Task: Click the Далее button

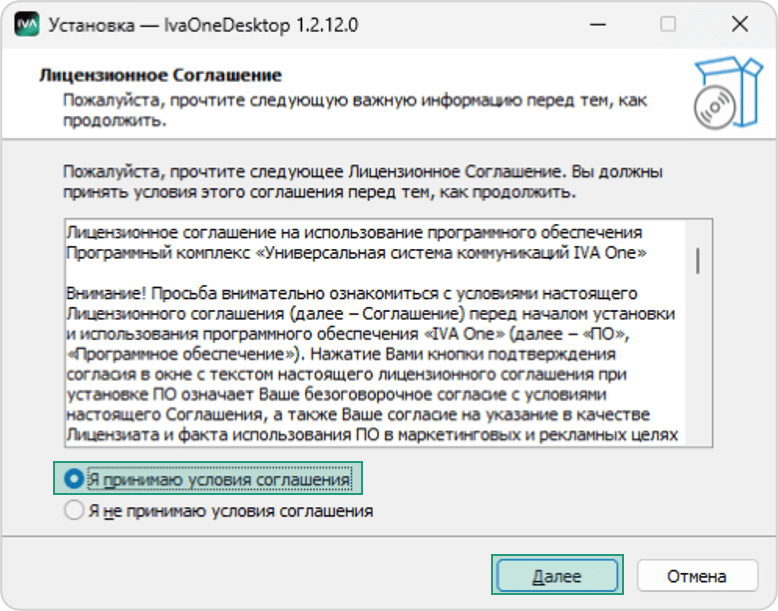Action: [557, 575]
